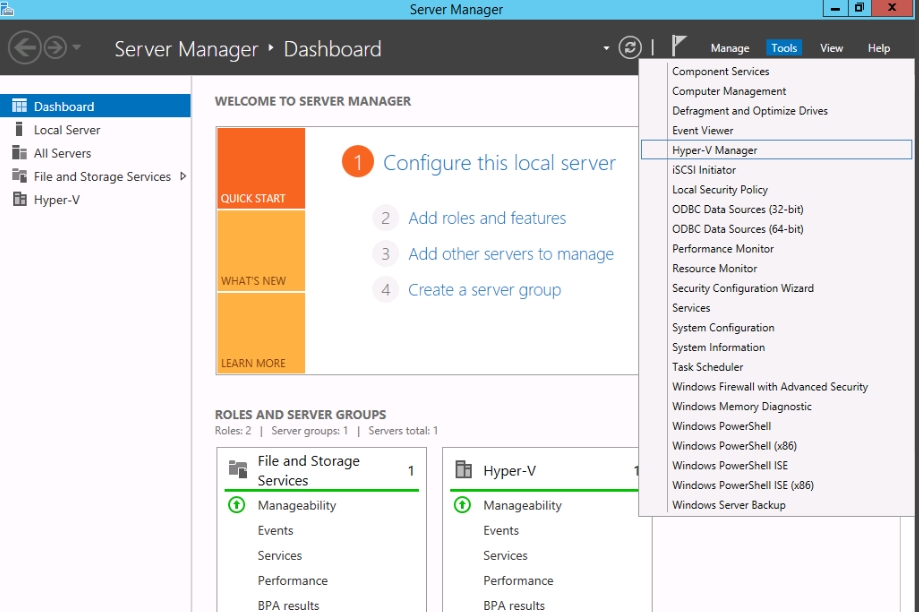Open the File and Storage Services tile header
Image resolution: width=919 pixels, height=612 pixels.
pyautogui.click(x=308, y=470)
